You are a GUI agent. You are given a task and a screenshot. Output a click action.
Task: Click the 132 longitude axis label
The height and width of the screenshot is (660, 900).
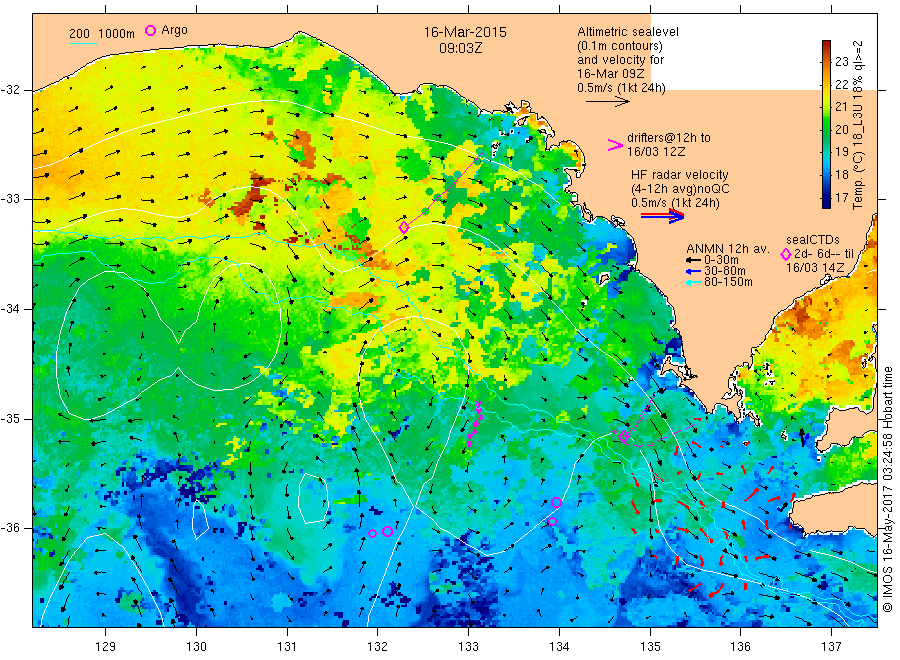[378, 647]
